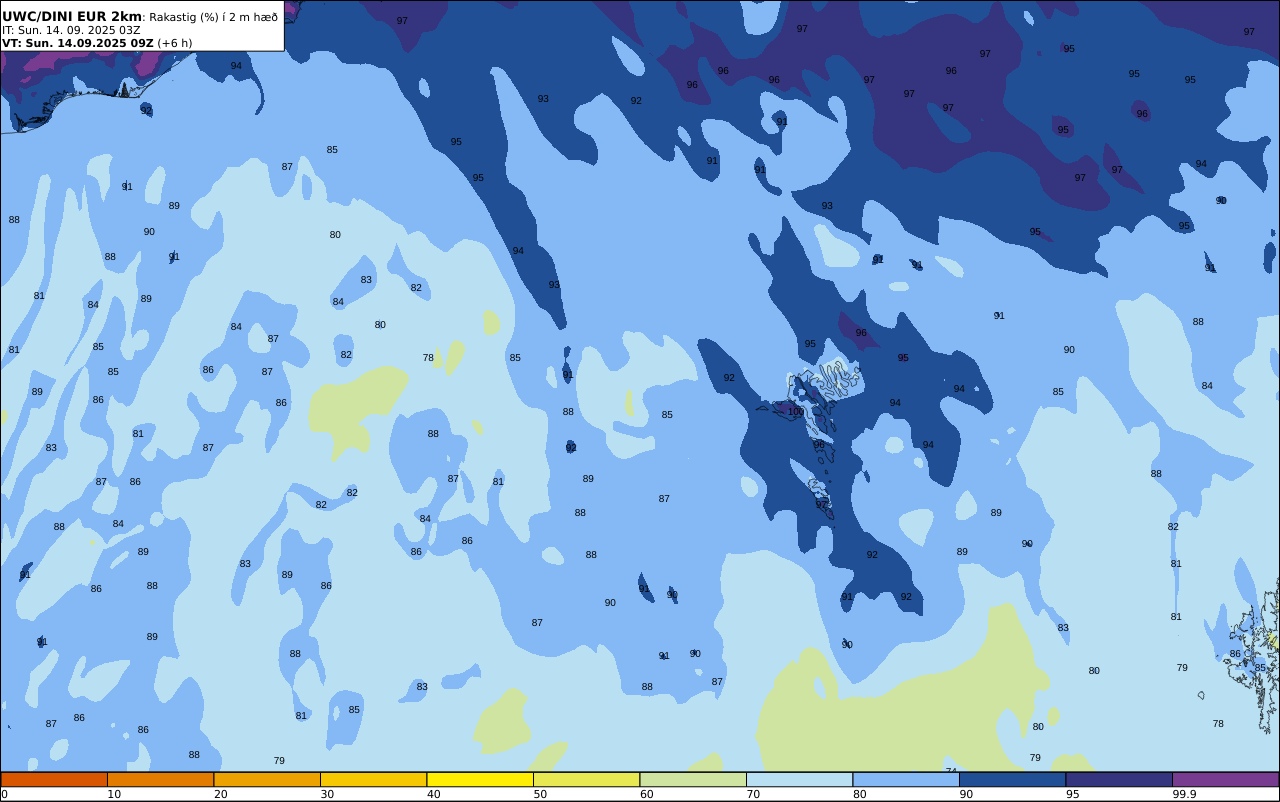Pick the amber 20–30 legend color band
The width and height of the screenshot is (1280, 802).
click(x=267, y=779)
